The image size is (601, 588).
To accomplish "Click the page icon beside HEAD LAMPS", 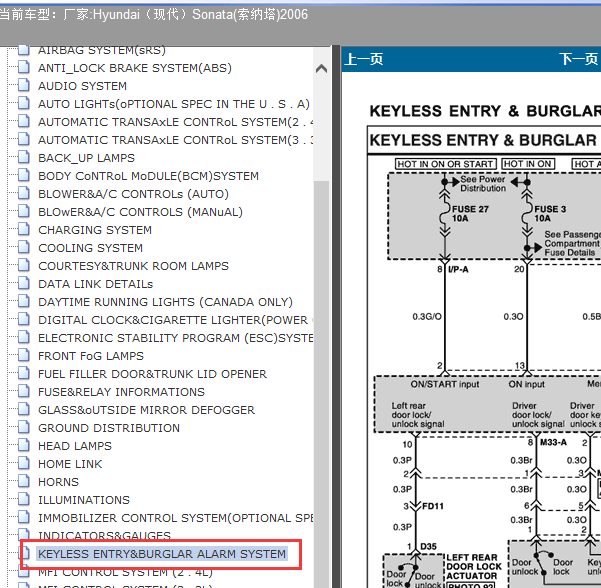I will 24,445.
